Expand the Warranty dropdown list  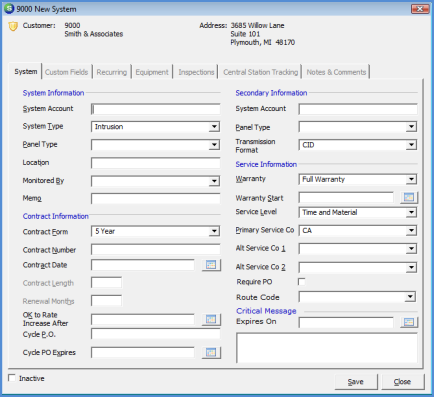pyautogui.click(x=411, y=179)
